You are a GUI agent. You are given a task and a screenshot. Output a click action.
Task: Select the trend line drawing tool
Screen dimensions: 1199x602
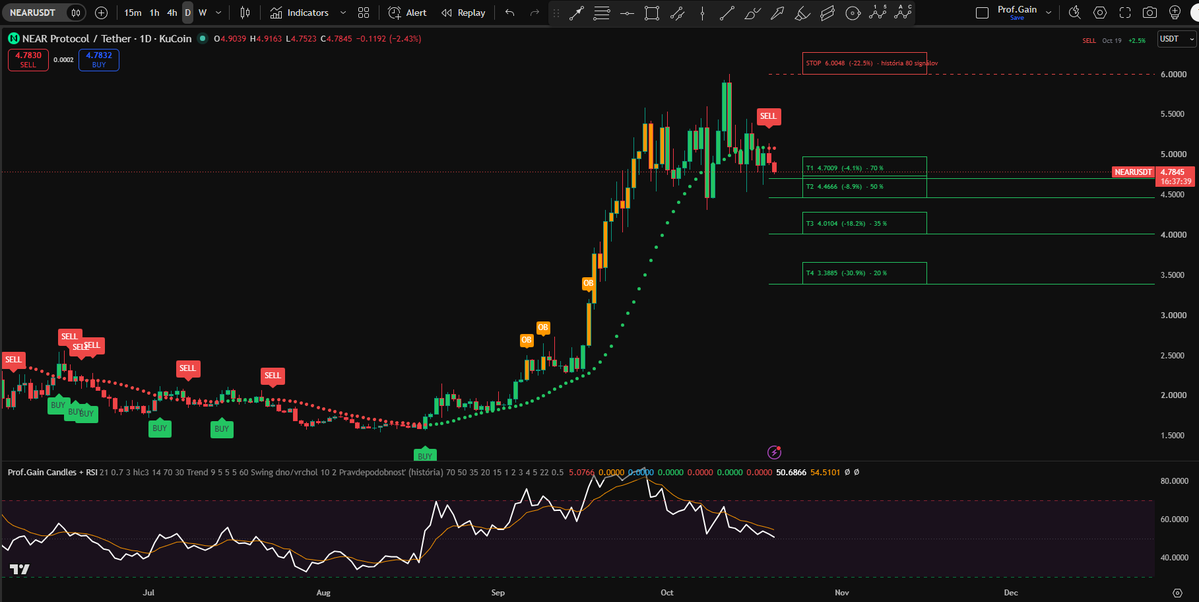(577, 13)
